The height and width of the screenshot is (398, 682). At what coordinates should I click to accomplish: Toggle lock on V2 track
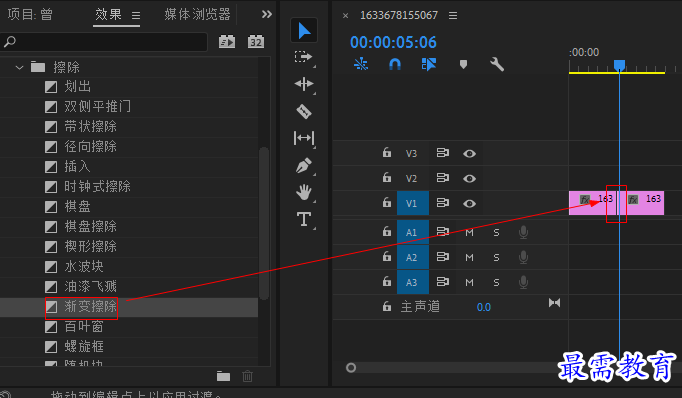pyautogui.click(x=387, y=177)
